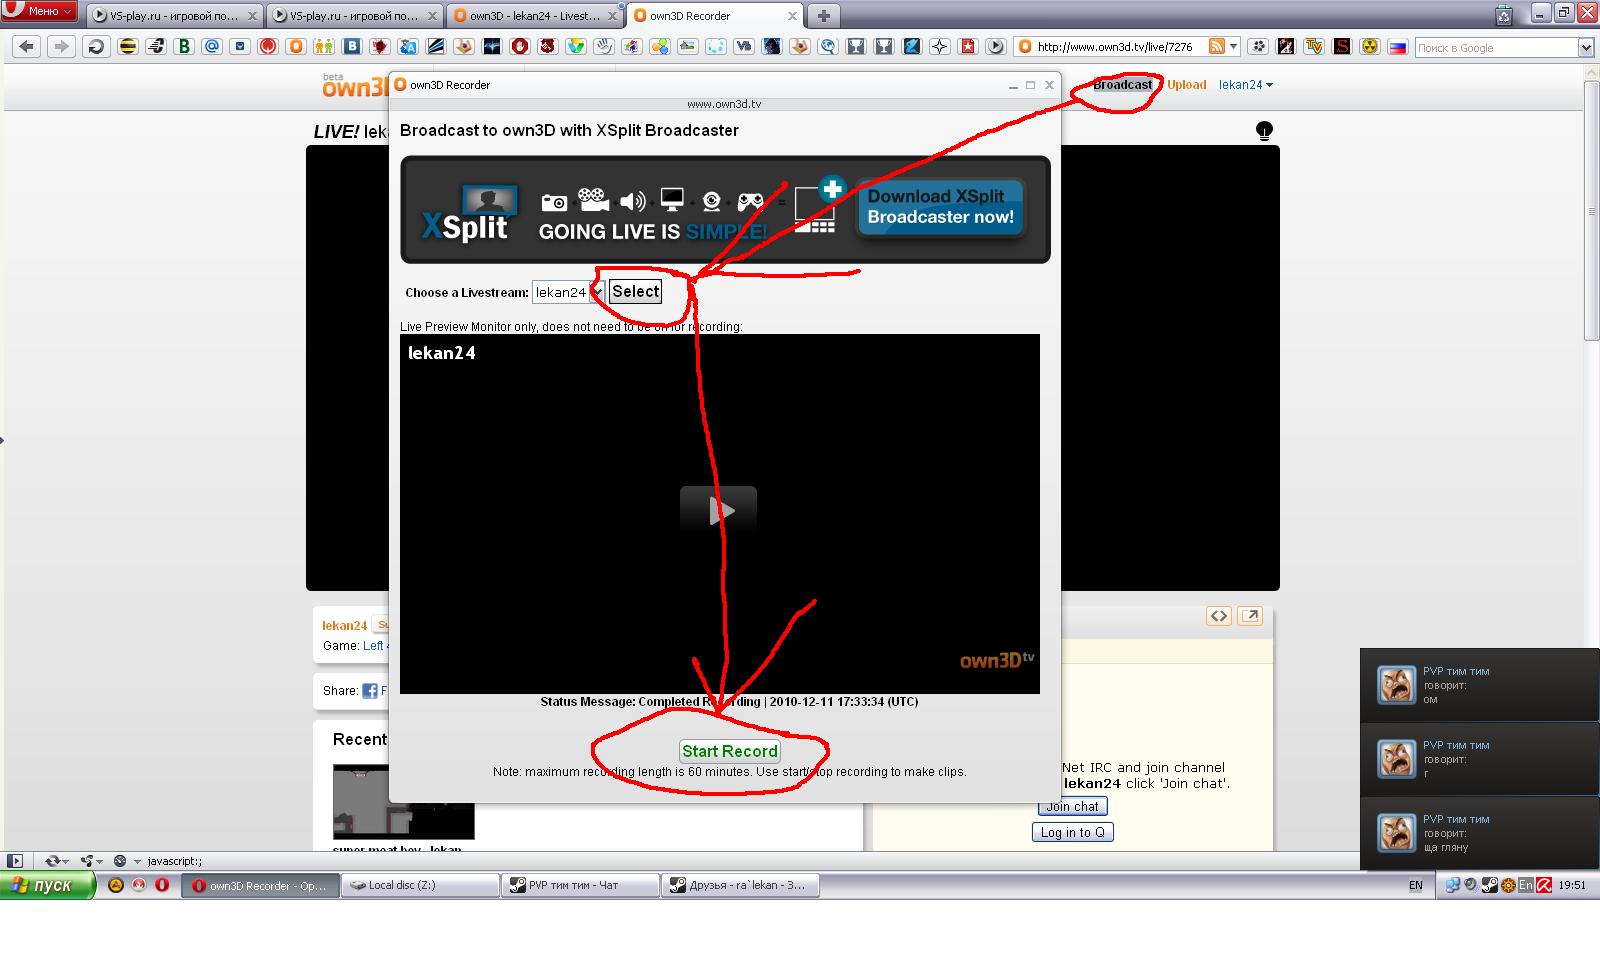Close the own3D Recorder popup window
Screen dimensions: 1600x978
1049,85
